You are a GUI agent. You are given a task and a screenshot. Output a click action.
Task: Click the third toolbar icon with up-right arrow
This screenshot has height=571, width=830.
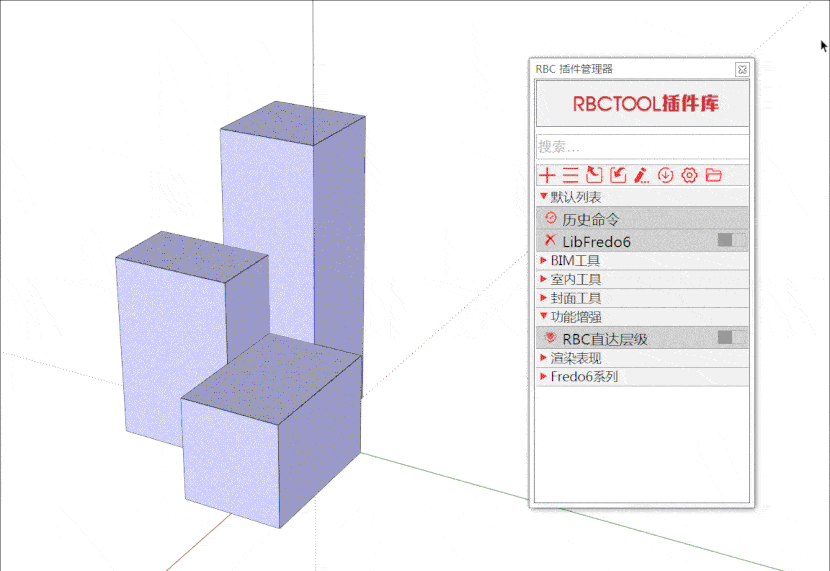click(594, 175)
